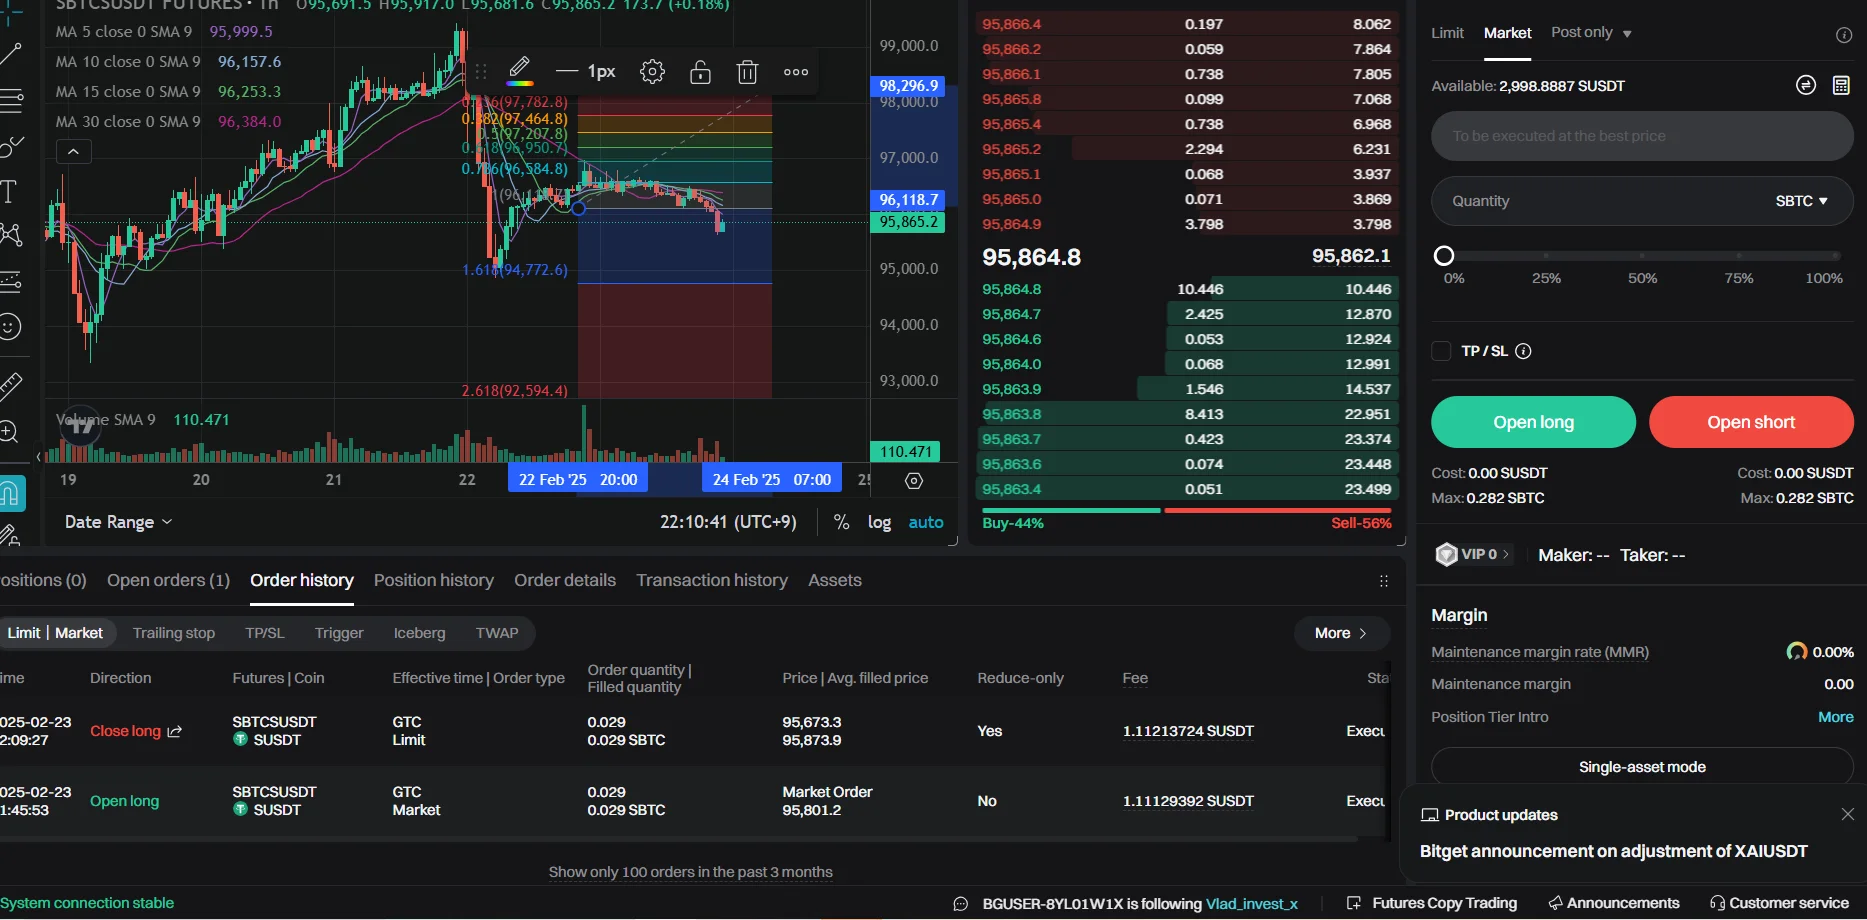Select the ruler measure tool
This screenshot has width=1867, height=920.
10,386
